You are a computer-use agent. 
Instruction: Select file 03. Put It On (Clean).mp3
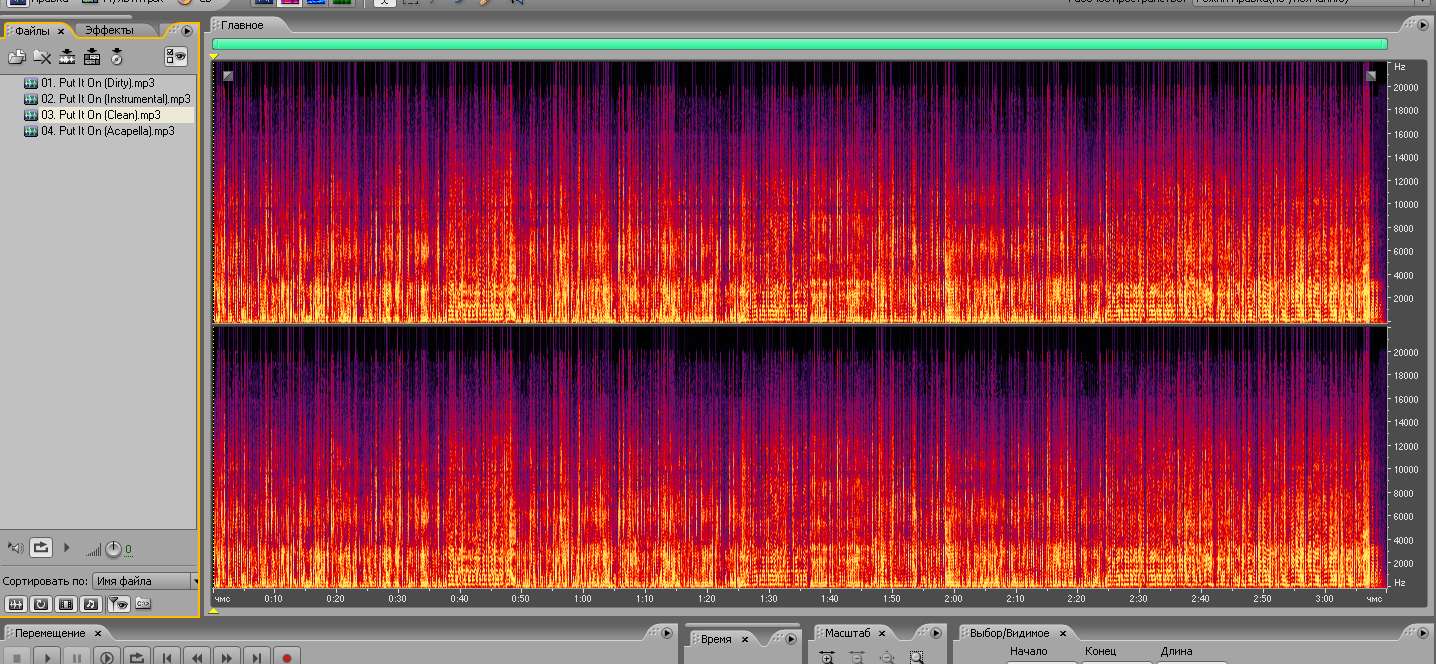pos(101,115)
